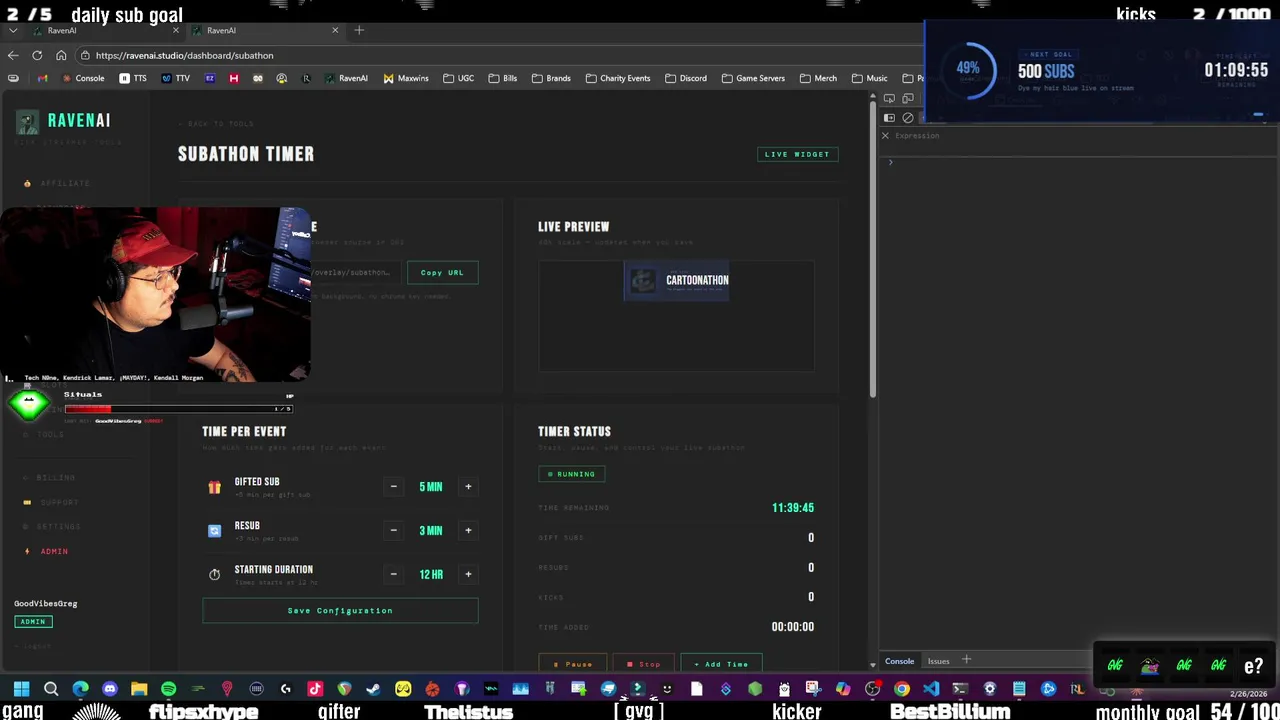The height and width of the screenshot is (720, 1280).
Task: Click the Resub icon
Action: click(x=214, y=531)
